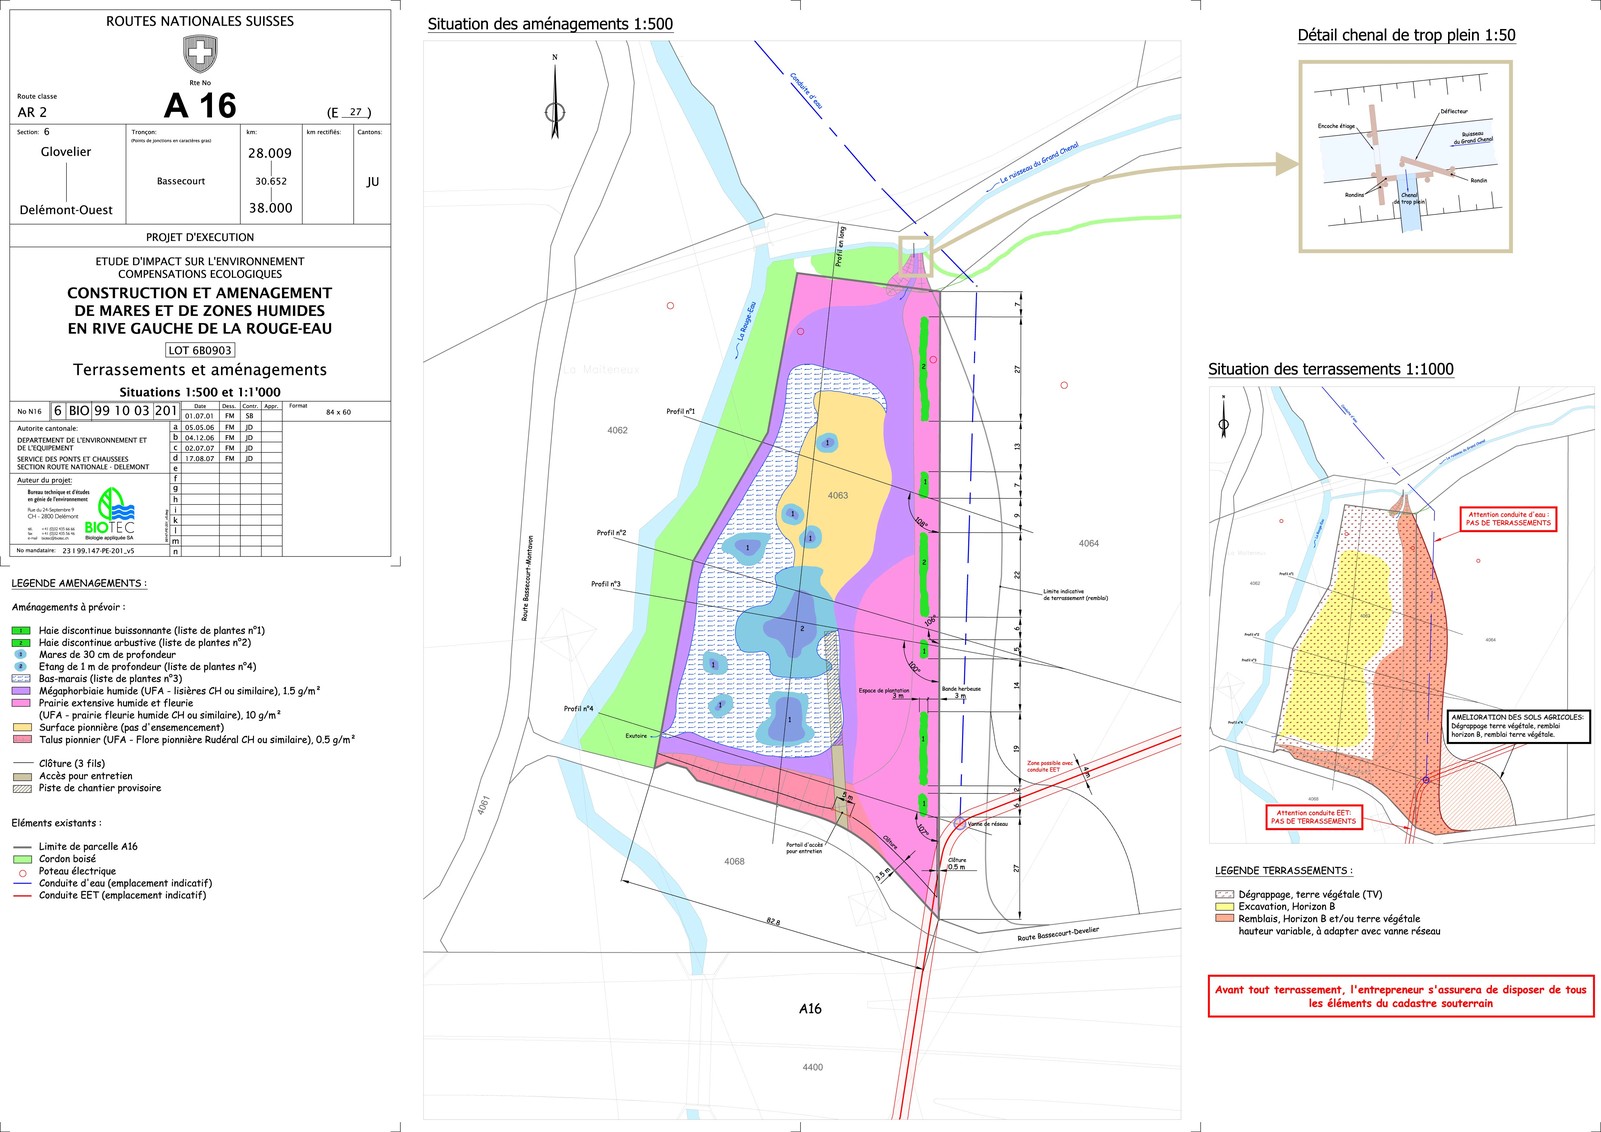Screen dimensions: 1601x1132
Task: Click the 'Détail chenal de trop plein 1:50' heading
Action: pos(1406,35)
